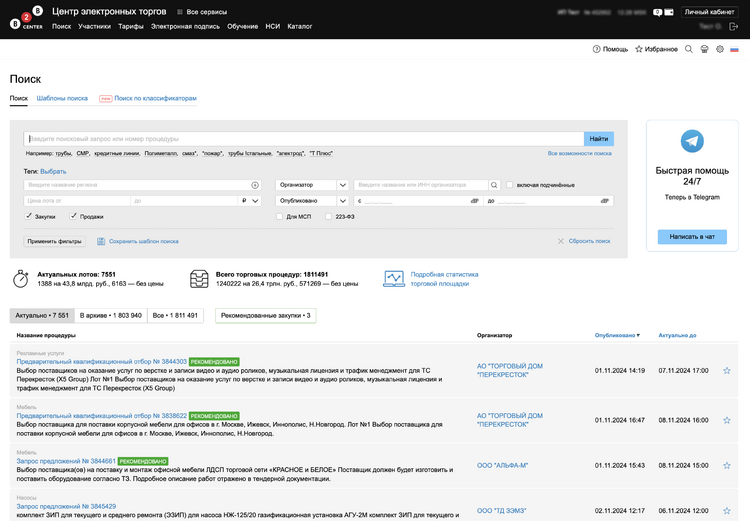The width and height of the screenshot is (750, 521).
Task: Click the Telegram logo icon
Action: pos(692,141)
